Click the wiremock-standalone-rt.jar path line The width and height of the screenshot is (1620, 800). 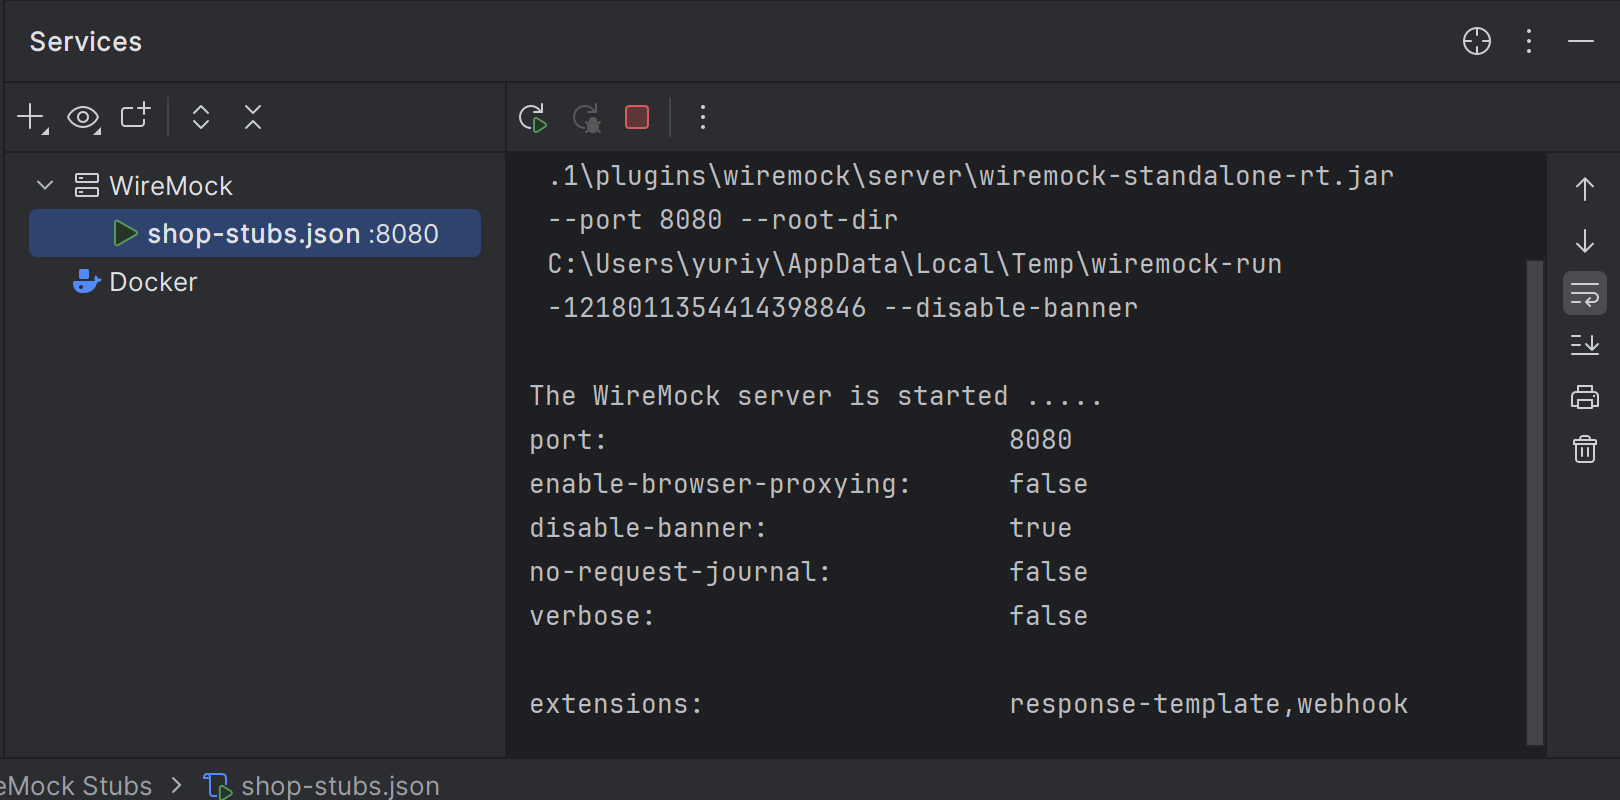(970, 176)
